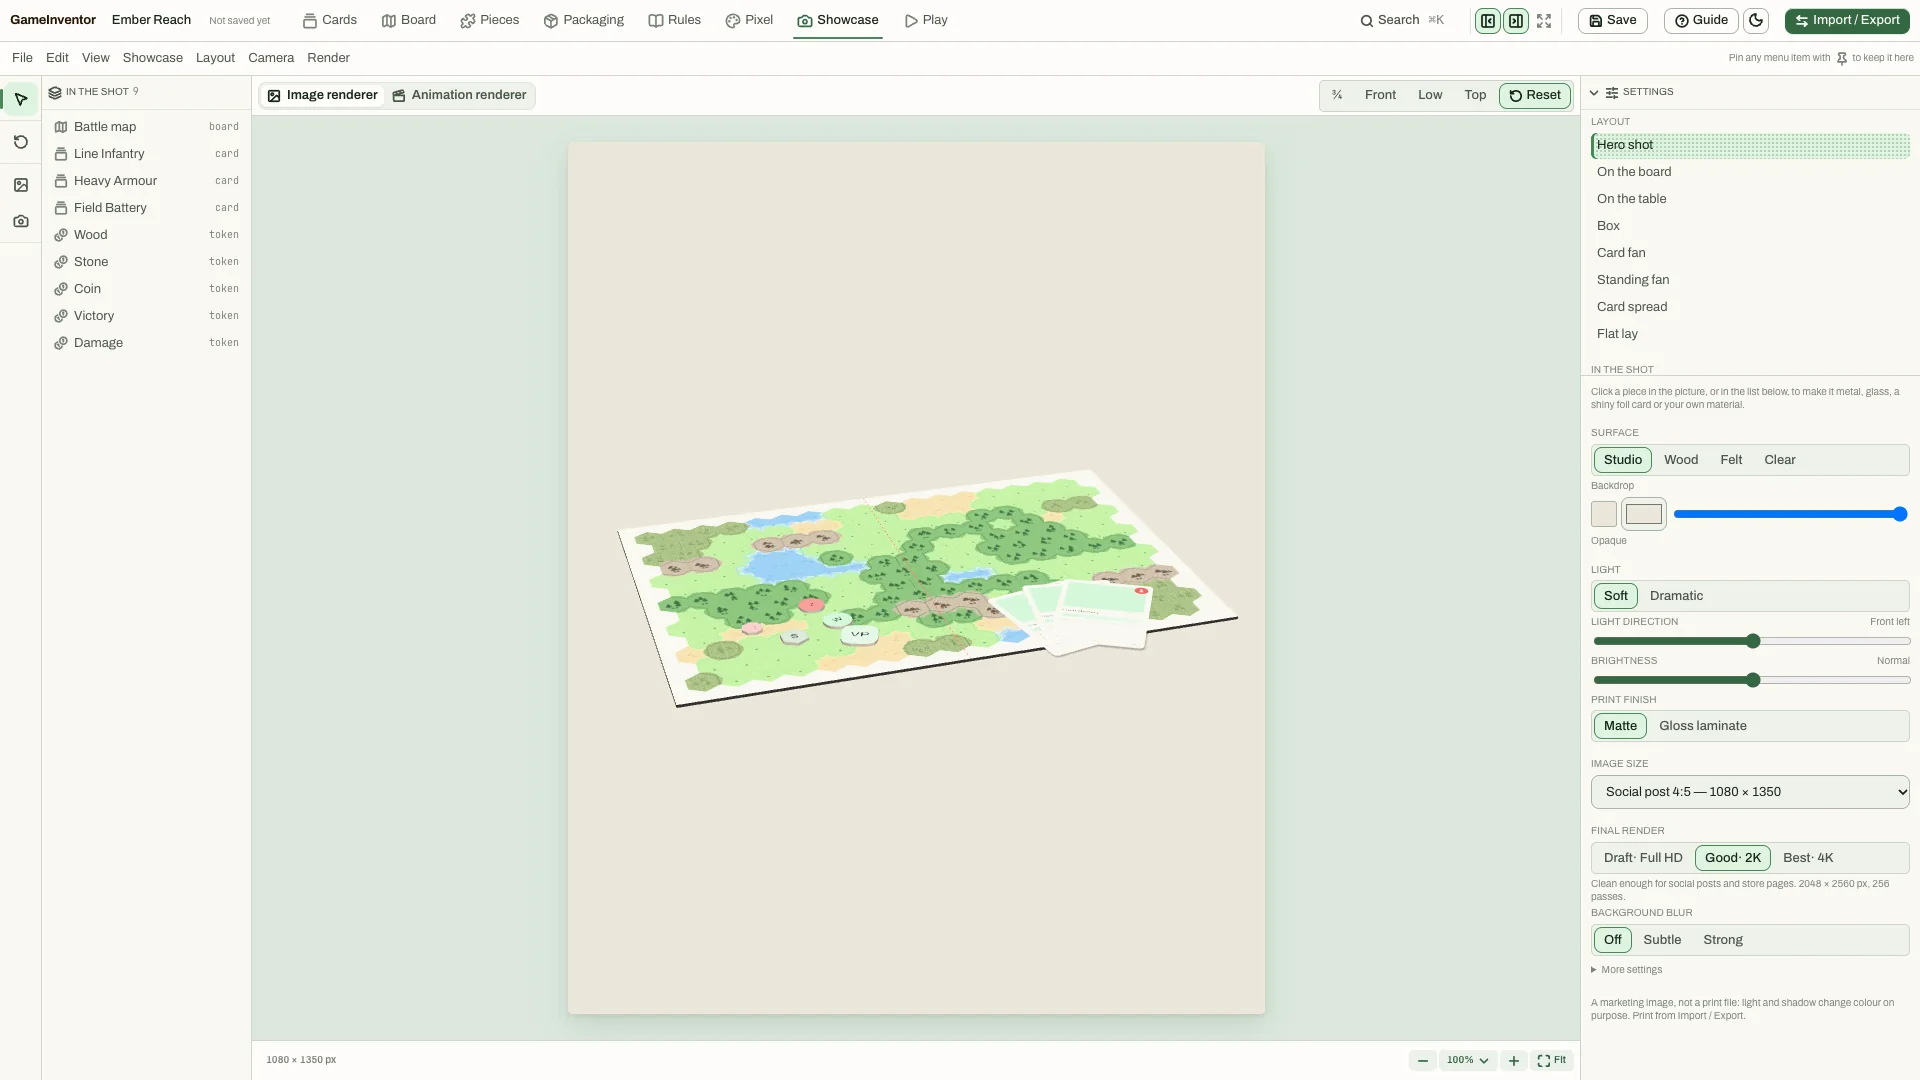Open the Image Size dropdown
1920x1080 pixels.
pyautogui.click(x=1750, y=792)
